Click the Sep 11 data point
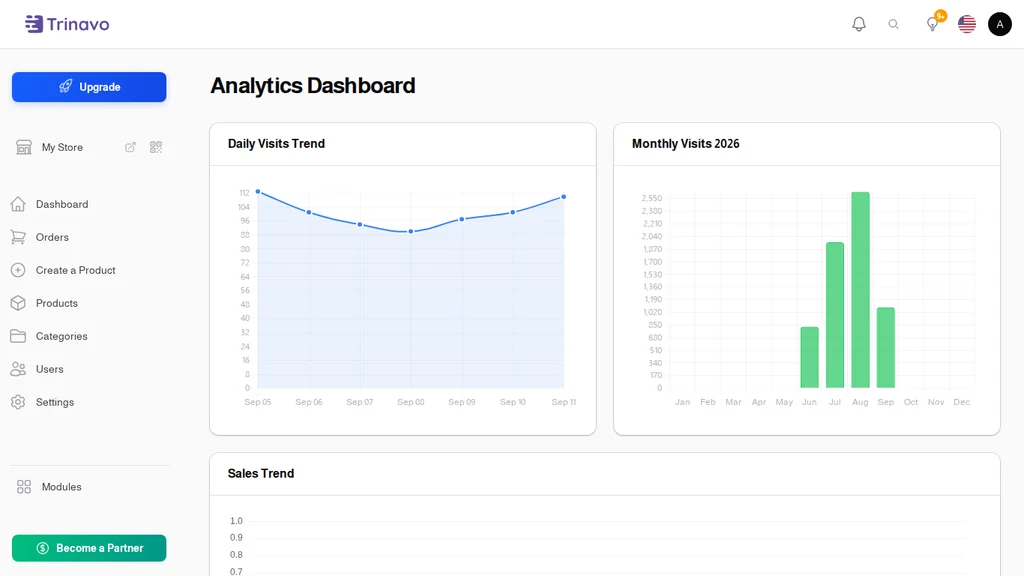This screenshot has height=576, width=1024. [564, 197]
